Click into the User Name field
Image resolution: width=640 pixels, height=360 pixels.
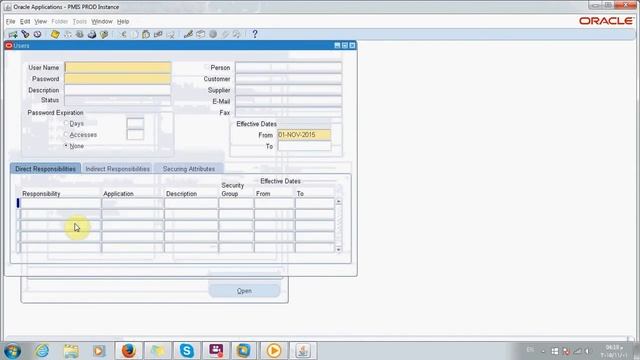click(x=118, y=67)
